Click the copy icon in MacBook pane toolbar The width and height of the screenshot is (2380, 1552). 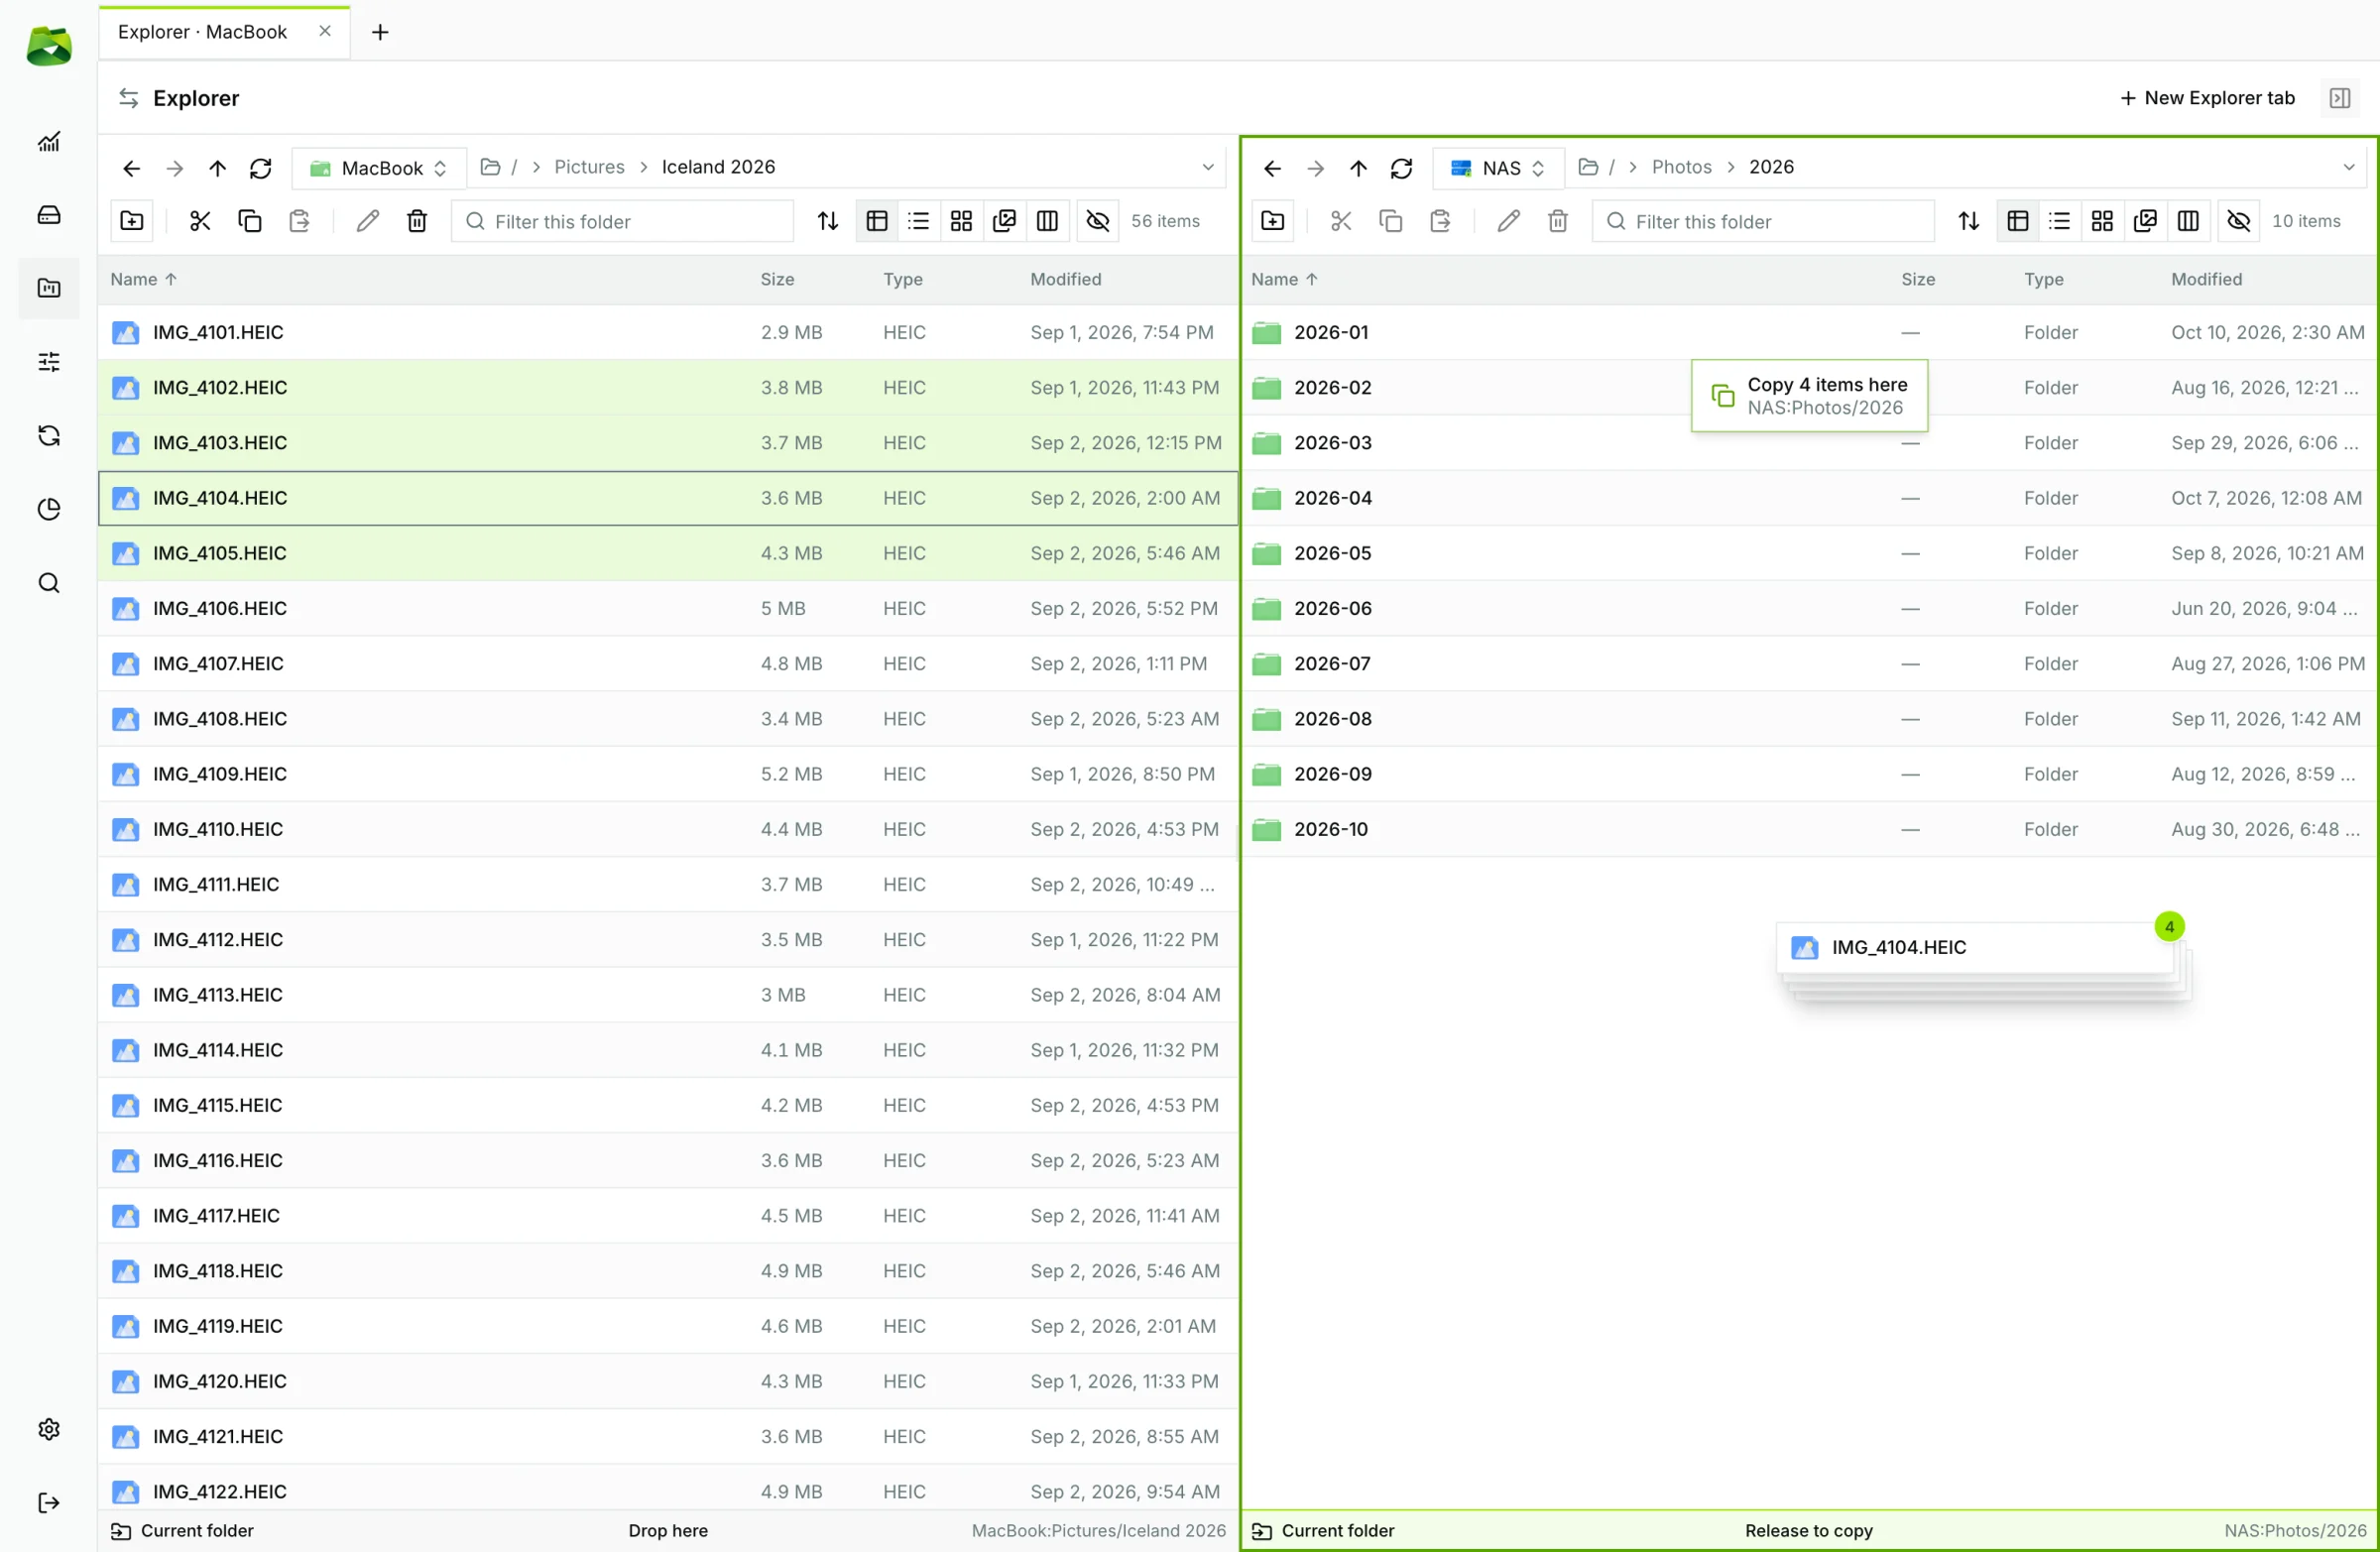click(x=250, y=221)
